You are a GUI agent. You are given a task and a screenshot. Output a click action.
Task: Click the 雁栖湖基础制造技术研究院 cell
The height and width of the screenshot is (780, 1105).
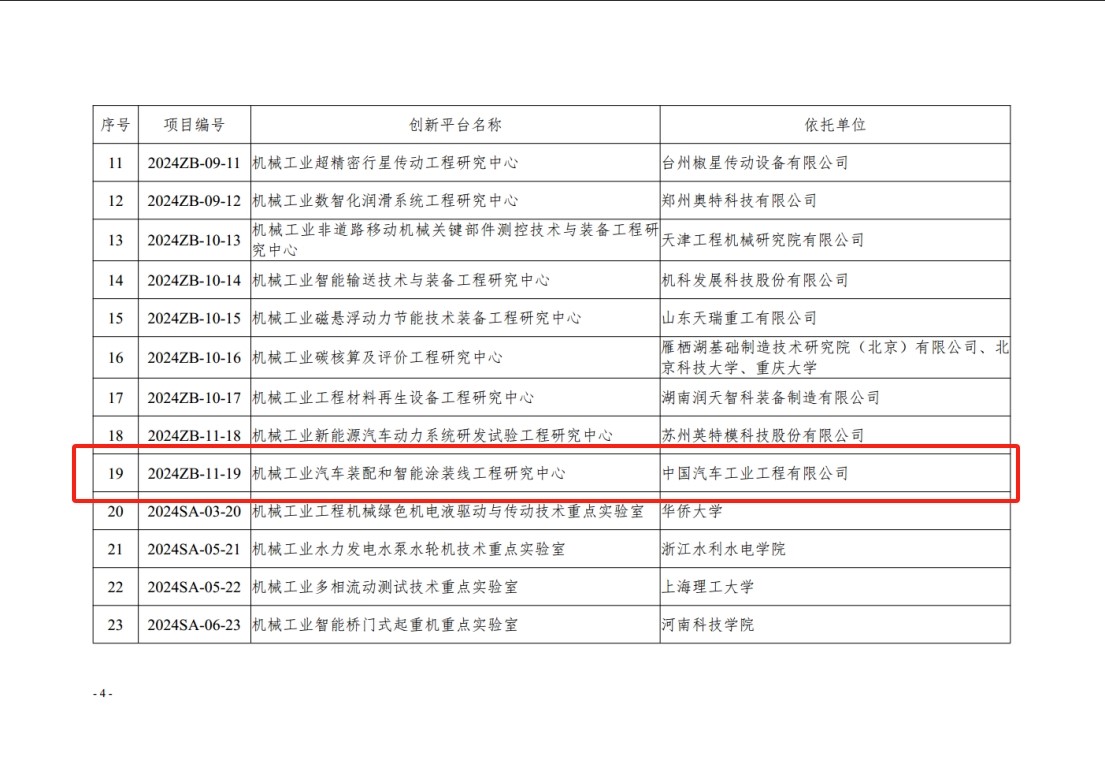pyautogui.click(x=835, y=357)
